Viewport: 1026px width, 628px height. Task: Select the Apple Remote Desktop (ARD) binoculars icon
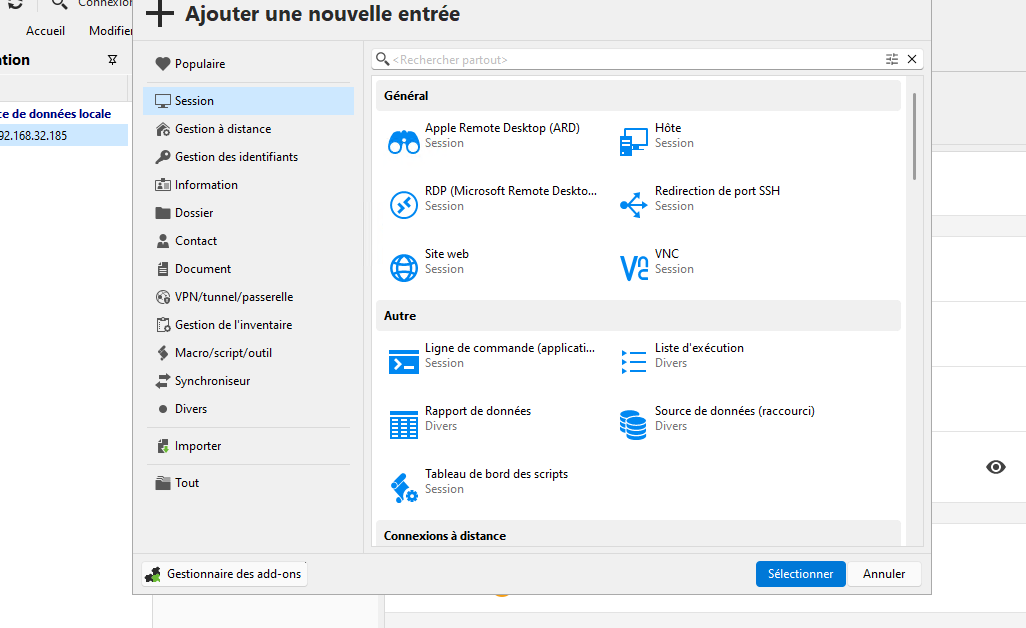404,142
